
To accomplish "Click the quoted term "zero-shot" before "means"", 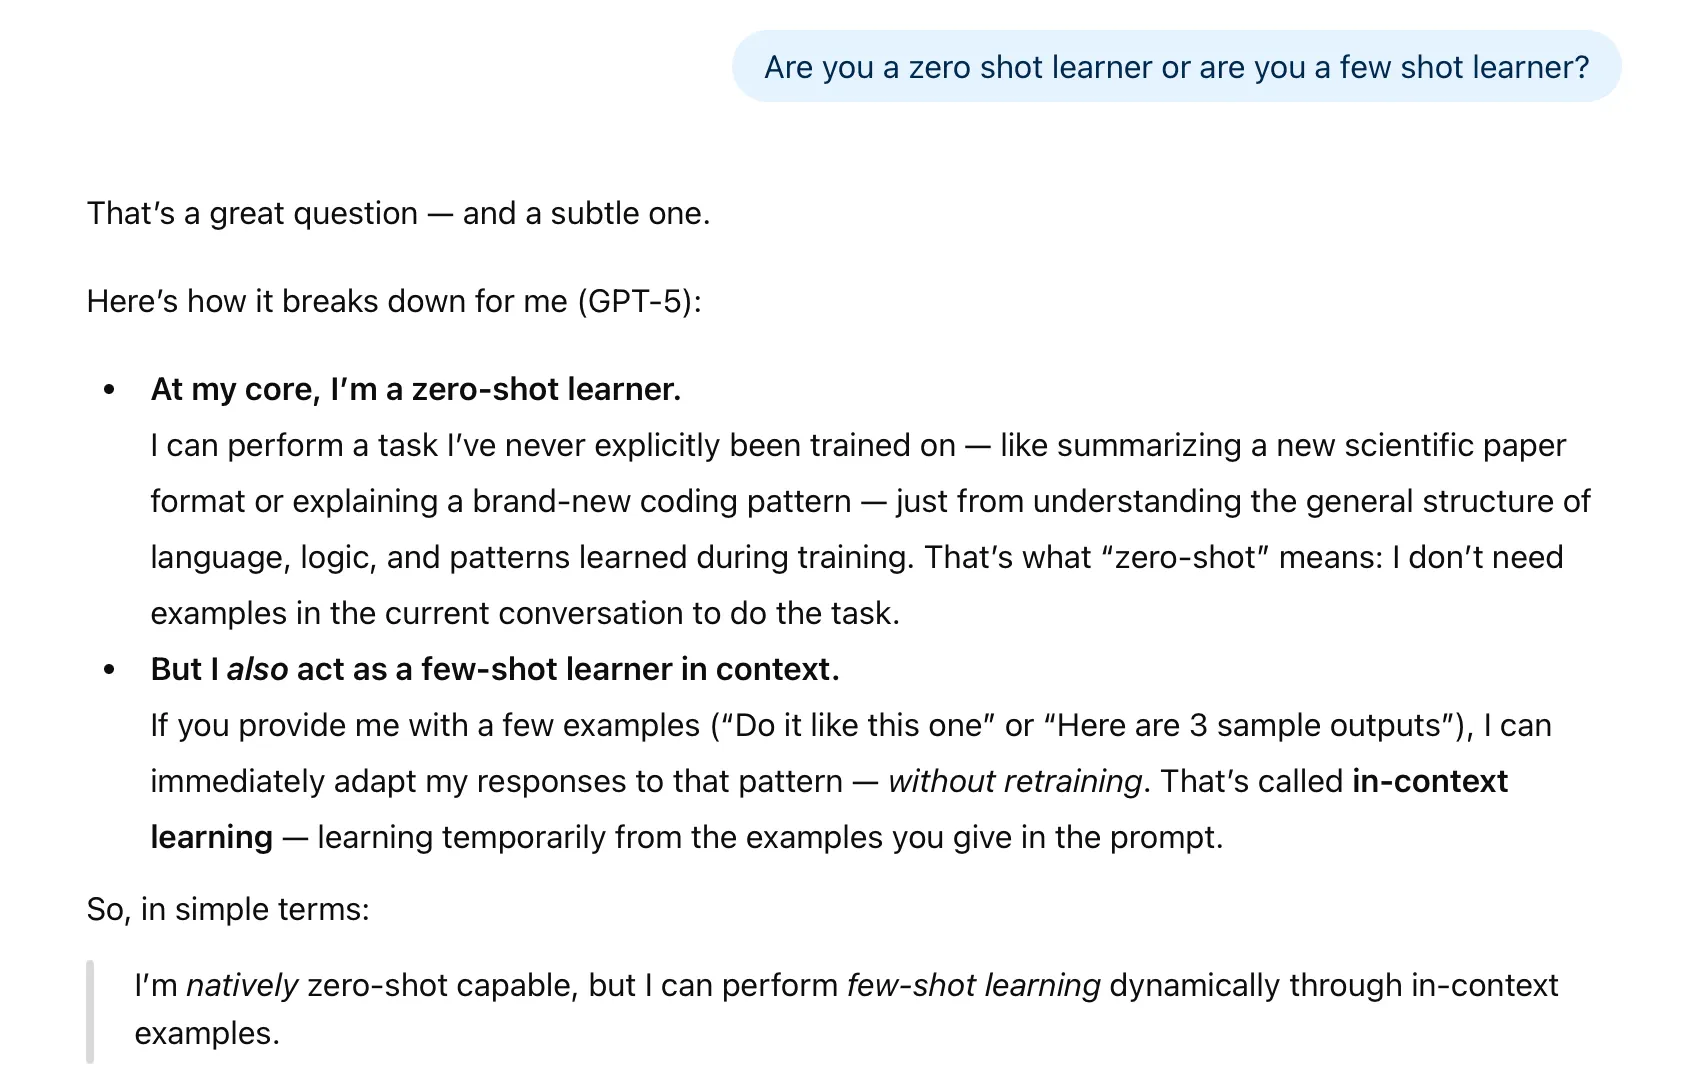I will click(1185, 557).
